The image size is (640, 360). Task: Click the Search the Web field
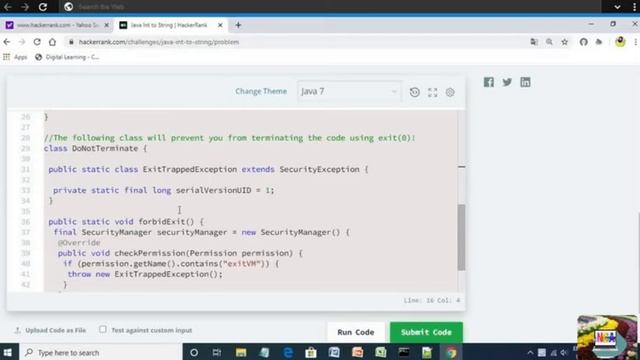(x=331, y=7)
